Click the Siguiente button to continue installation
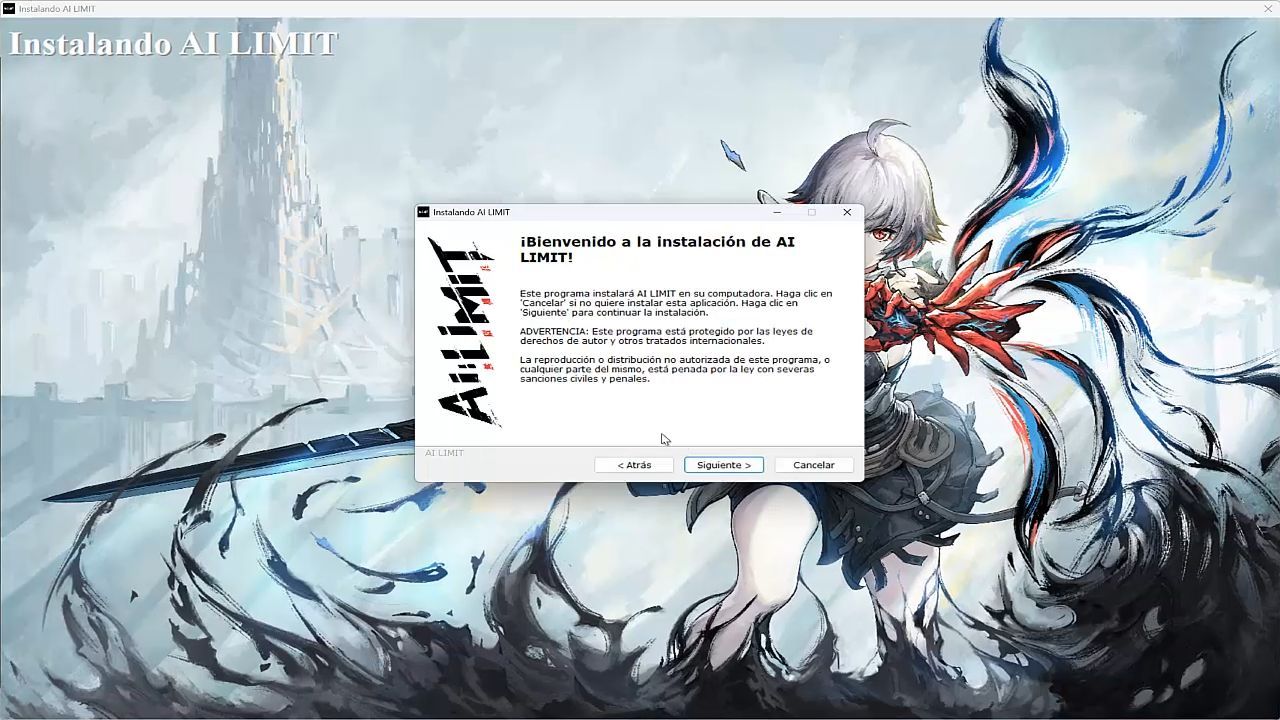Screen dimensions: 1280x720 click(x=724, y=465)
